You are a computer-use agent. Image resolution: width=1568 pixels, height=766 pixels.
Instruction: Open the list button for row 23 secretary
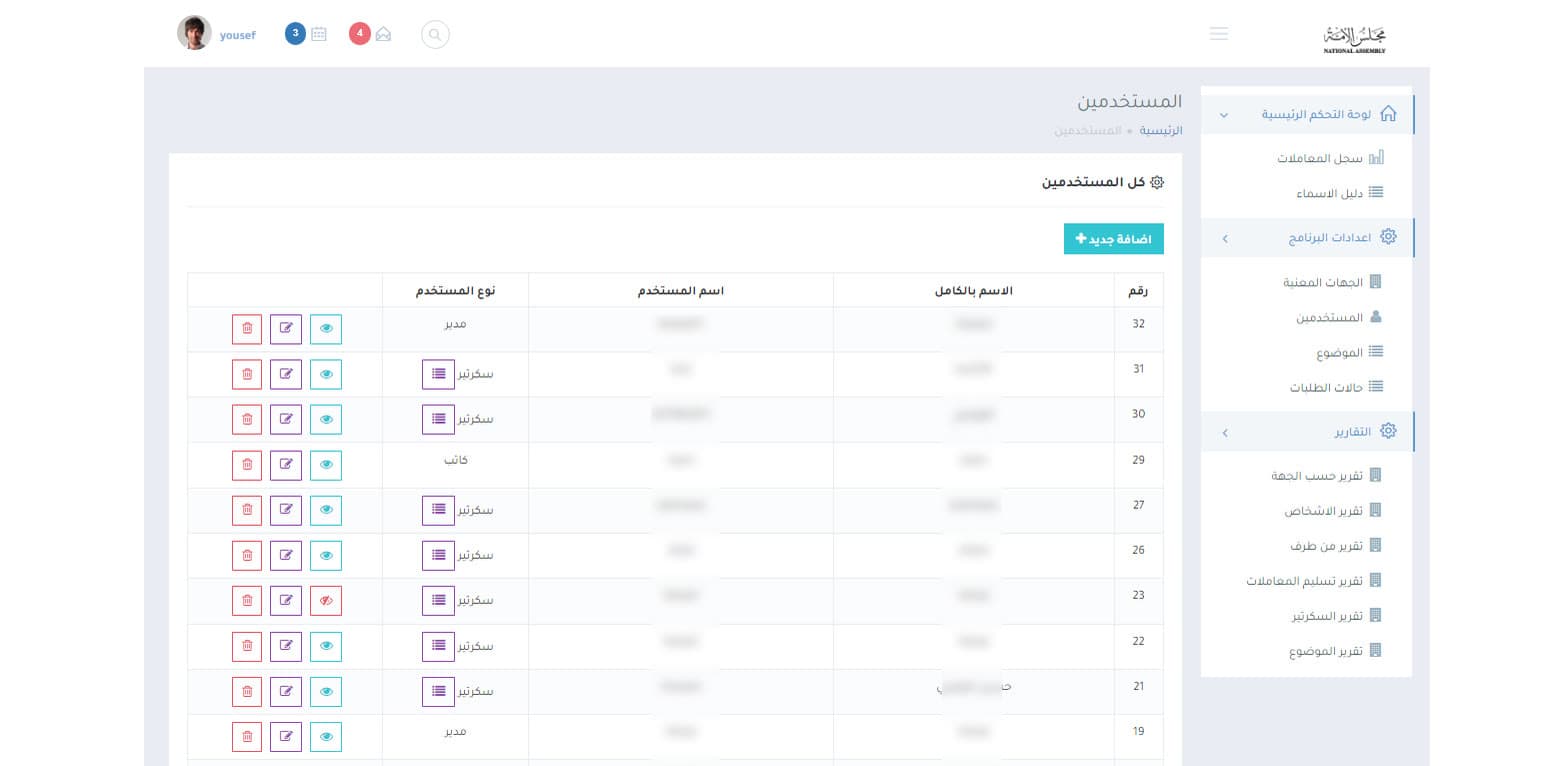[x=439, y=601]
